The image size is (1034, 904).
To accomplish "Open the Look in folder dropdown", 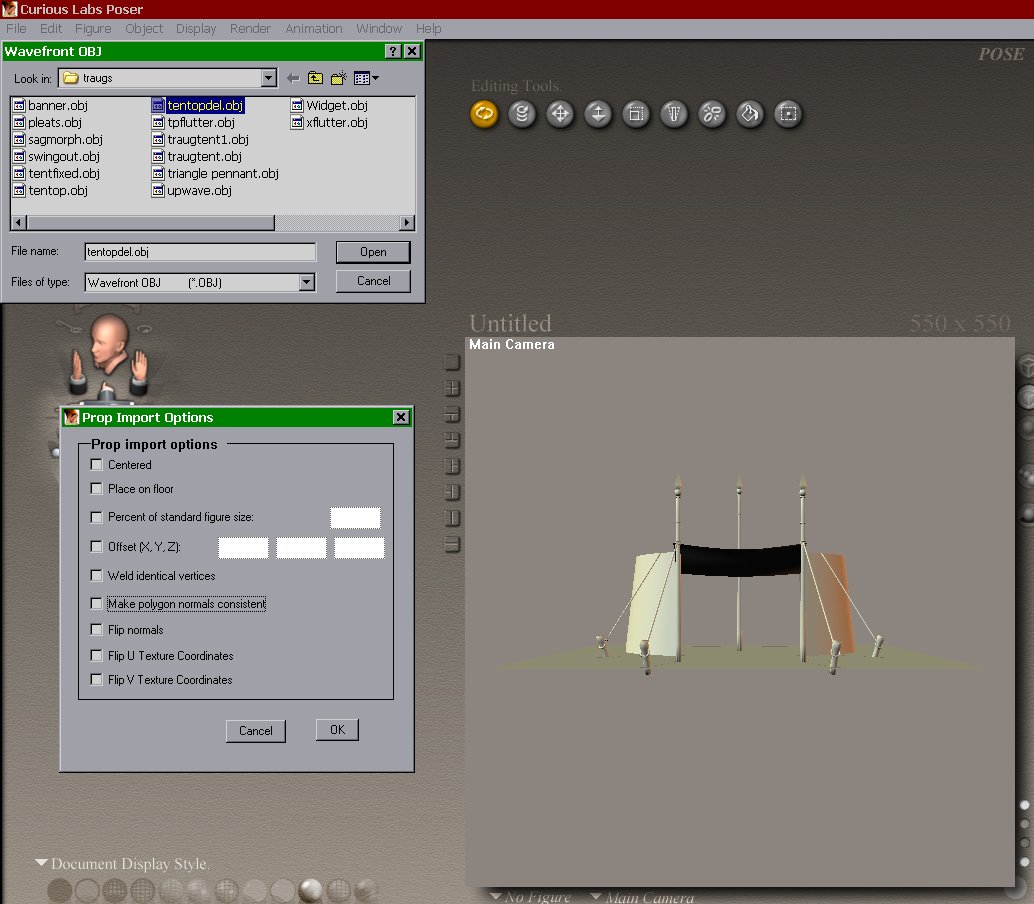I will [268, 78].
